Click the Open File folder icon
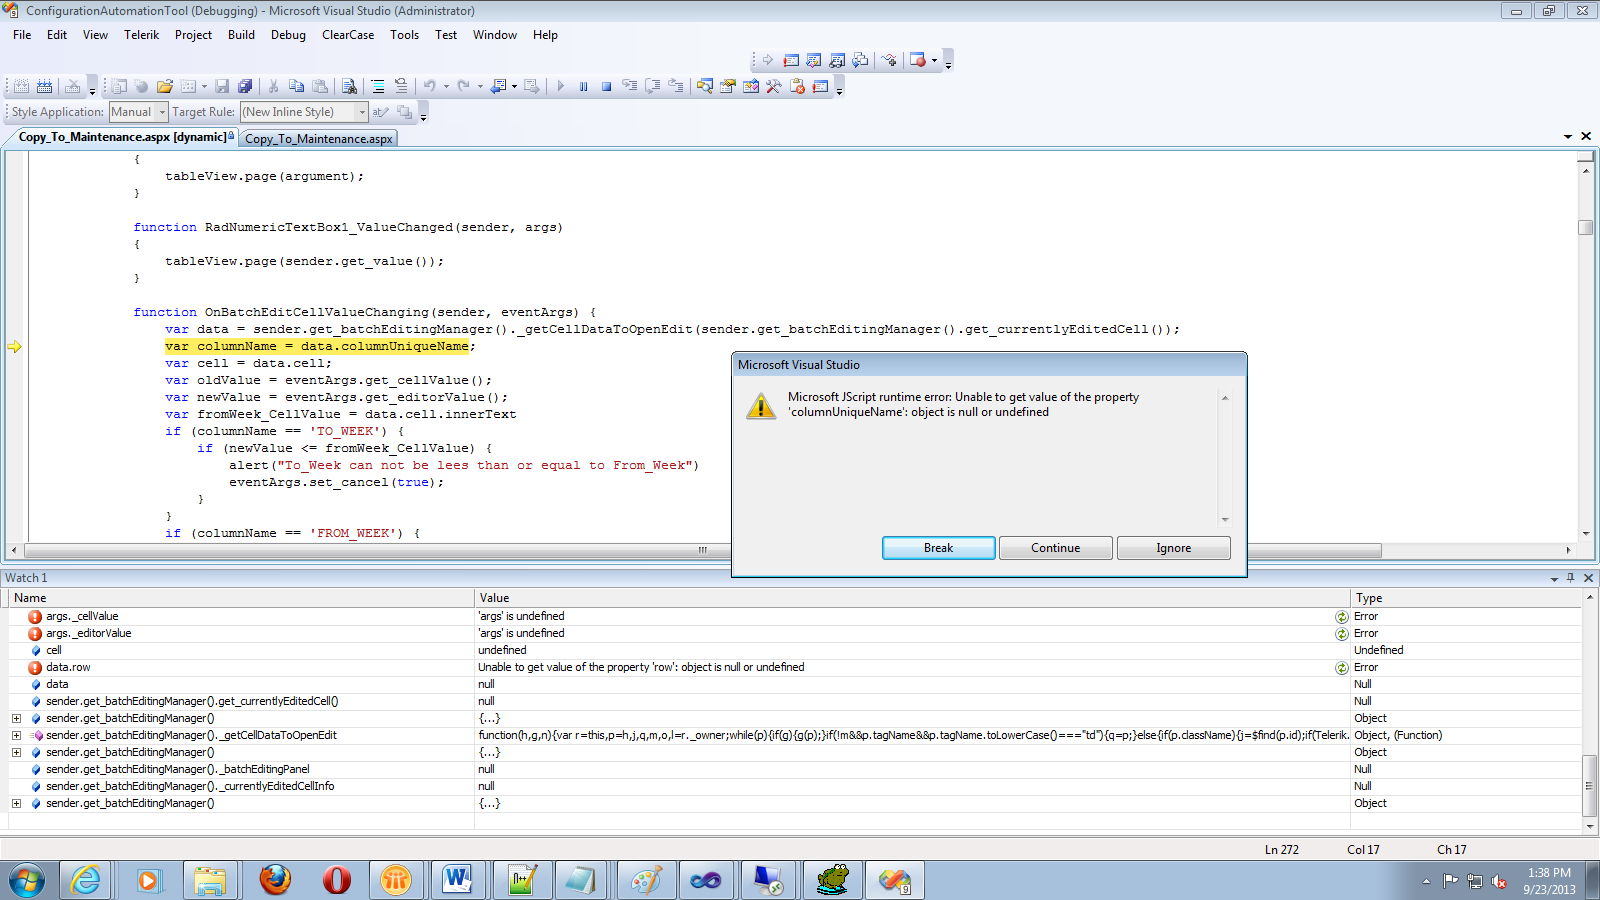Image resolution: width=1600 pixels, height=900 pixels. point(165,87)
